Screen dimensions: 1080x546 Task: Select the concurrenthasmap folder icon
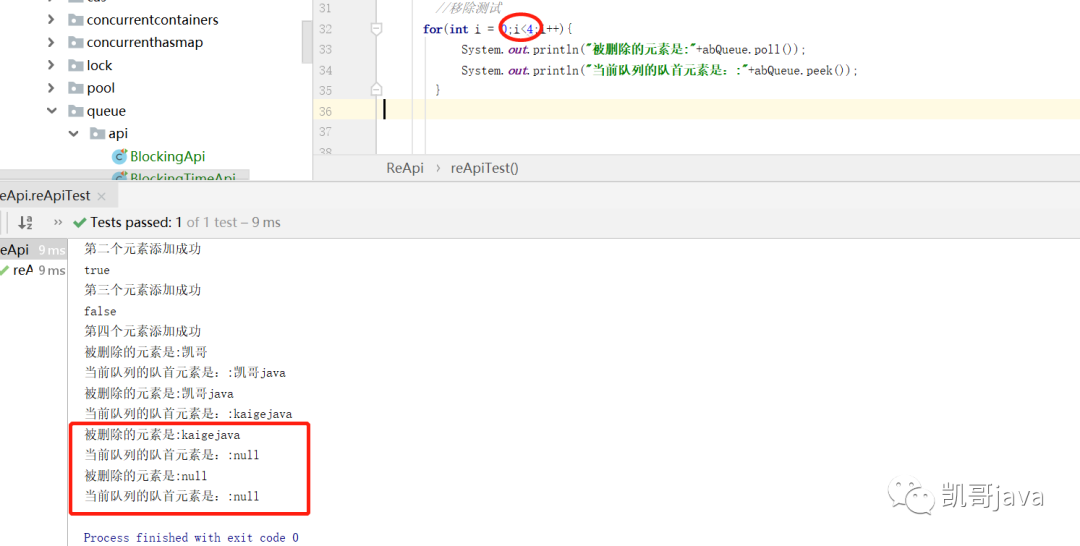pos(76,43)
